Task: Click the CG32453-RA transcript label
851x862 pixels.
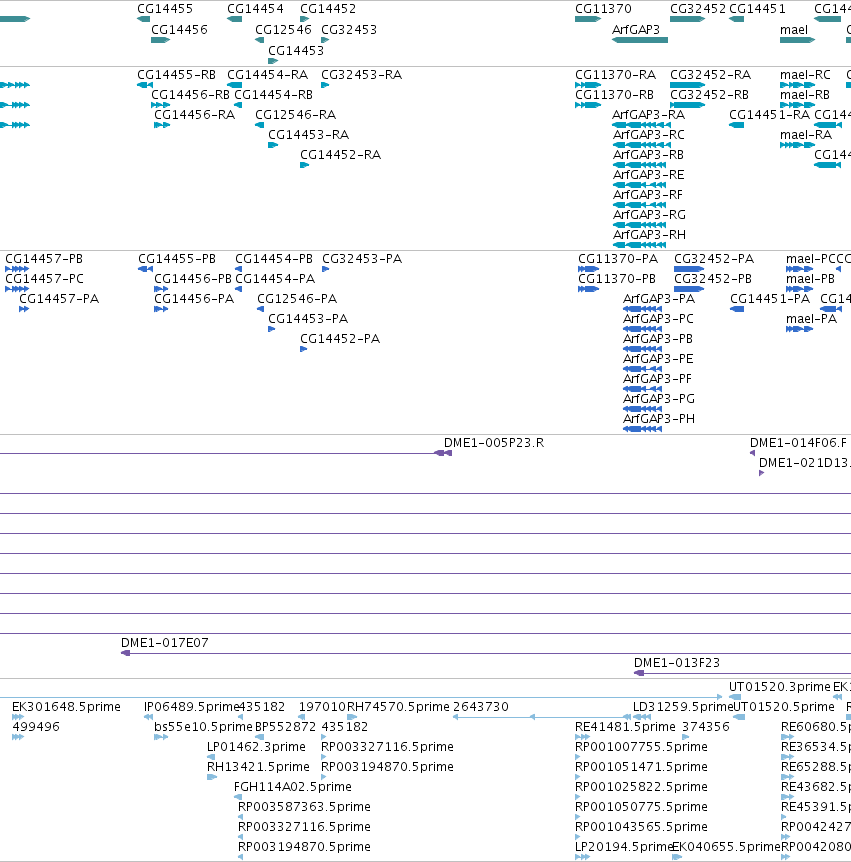Action: point(361,75)
